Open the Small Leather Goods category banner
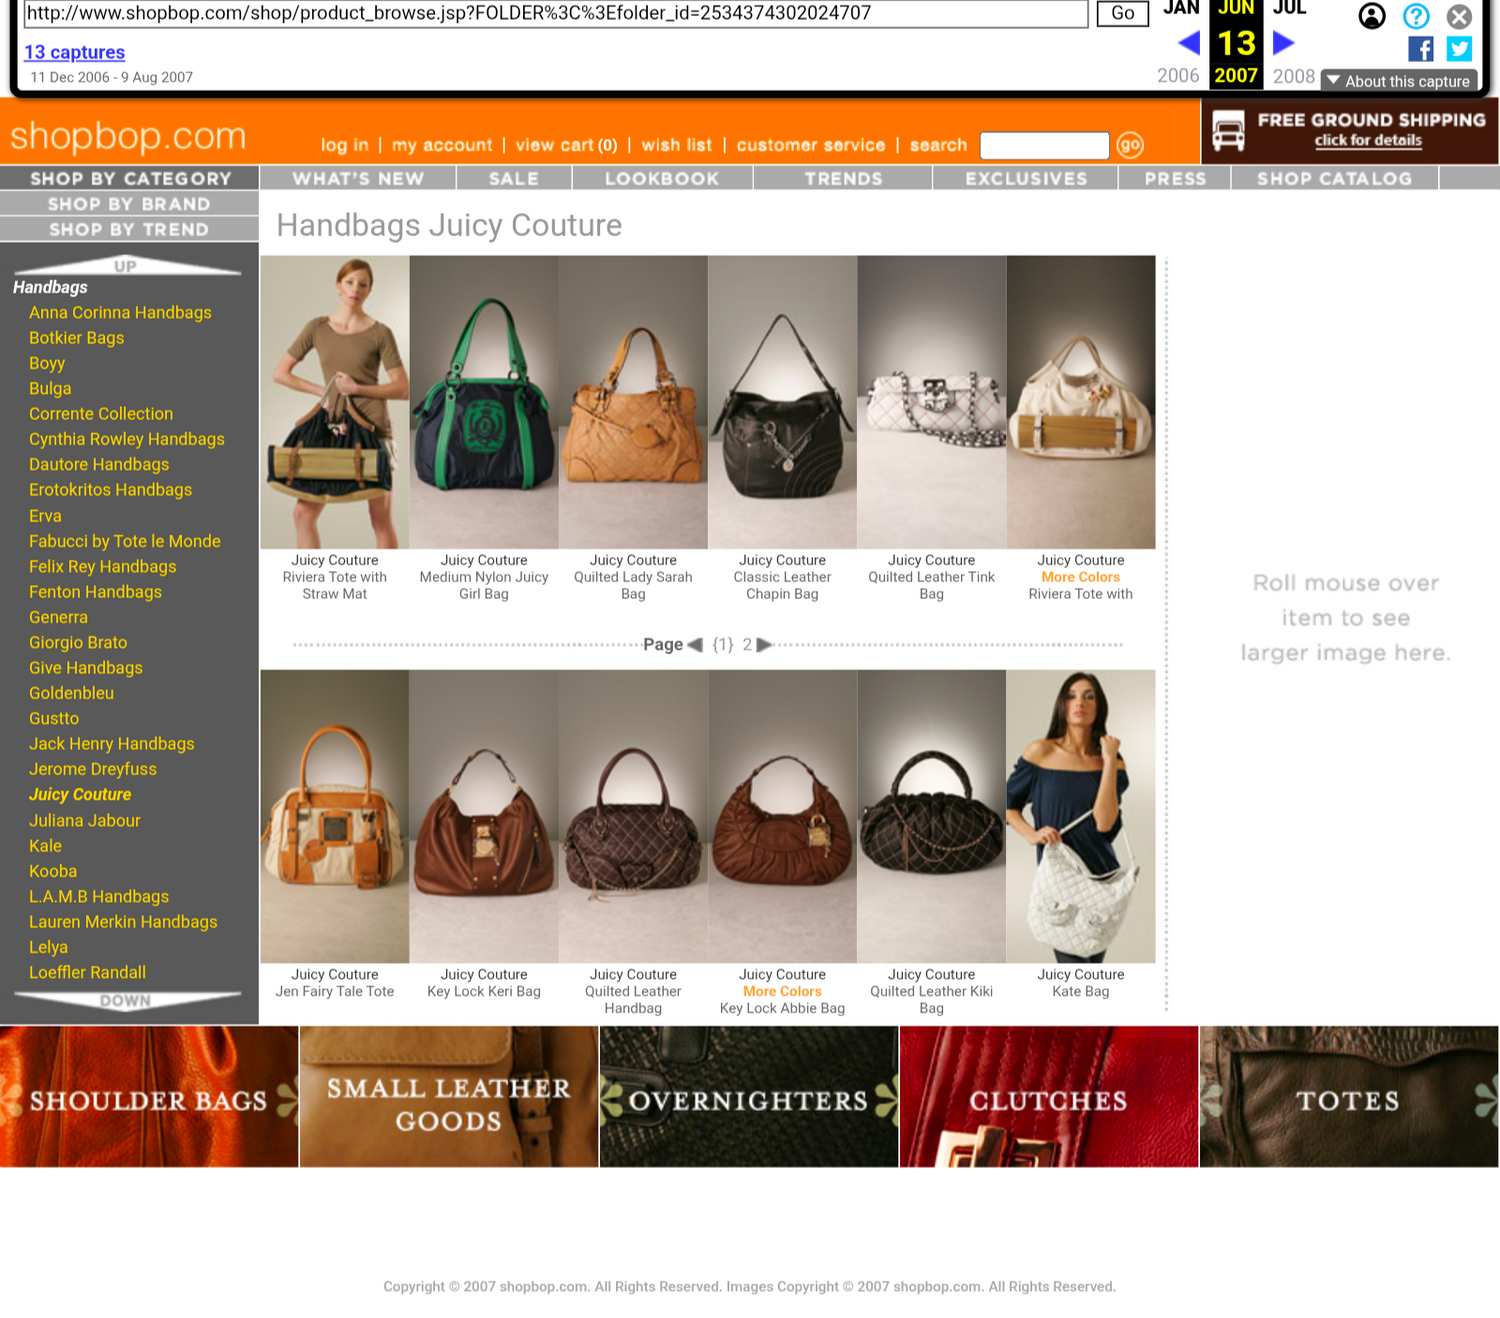1500x1318 pixels. coord(449,1097)
